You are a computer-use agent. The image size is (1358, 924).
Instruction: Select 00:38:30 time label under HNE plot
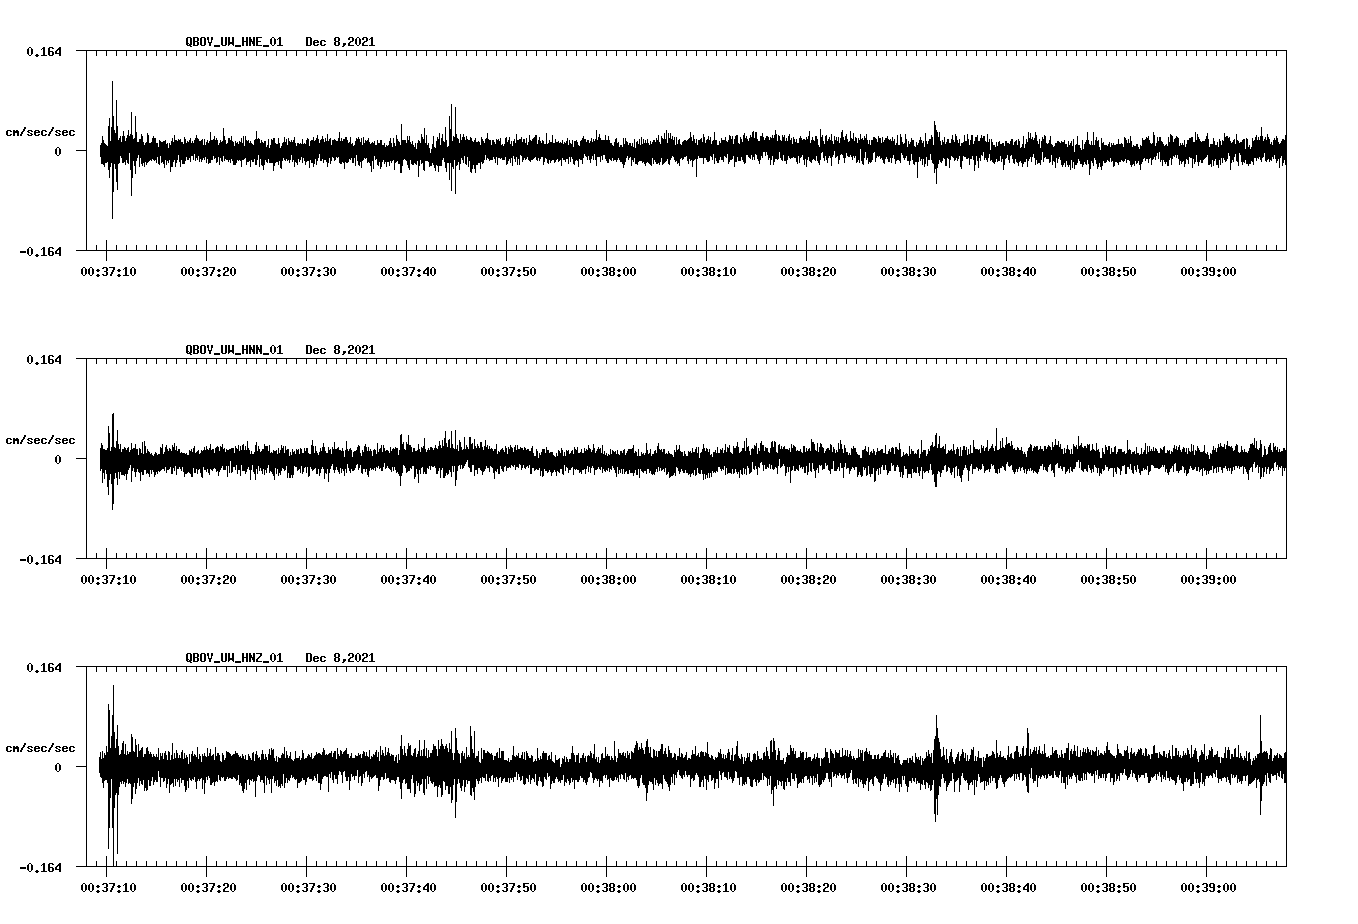(908, 272)
